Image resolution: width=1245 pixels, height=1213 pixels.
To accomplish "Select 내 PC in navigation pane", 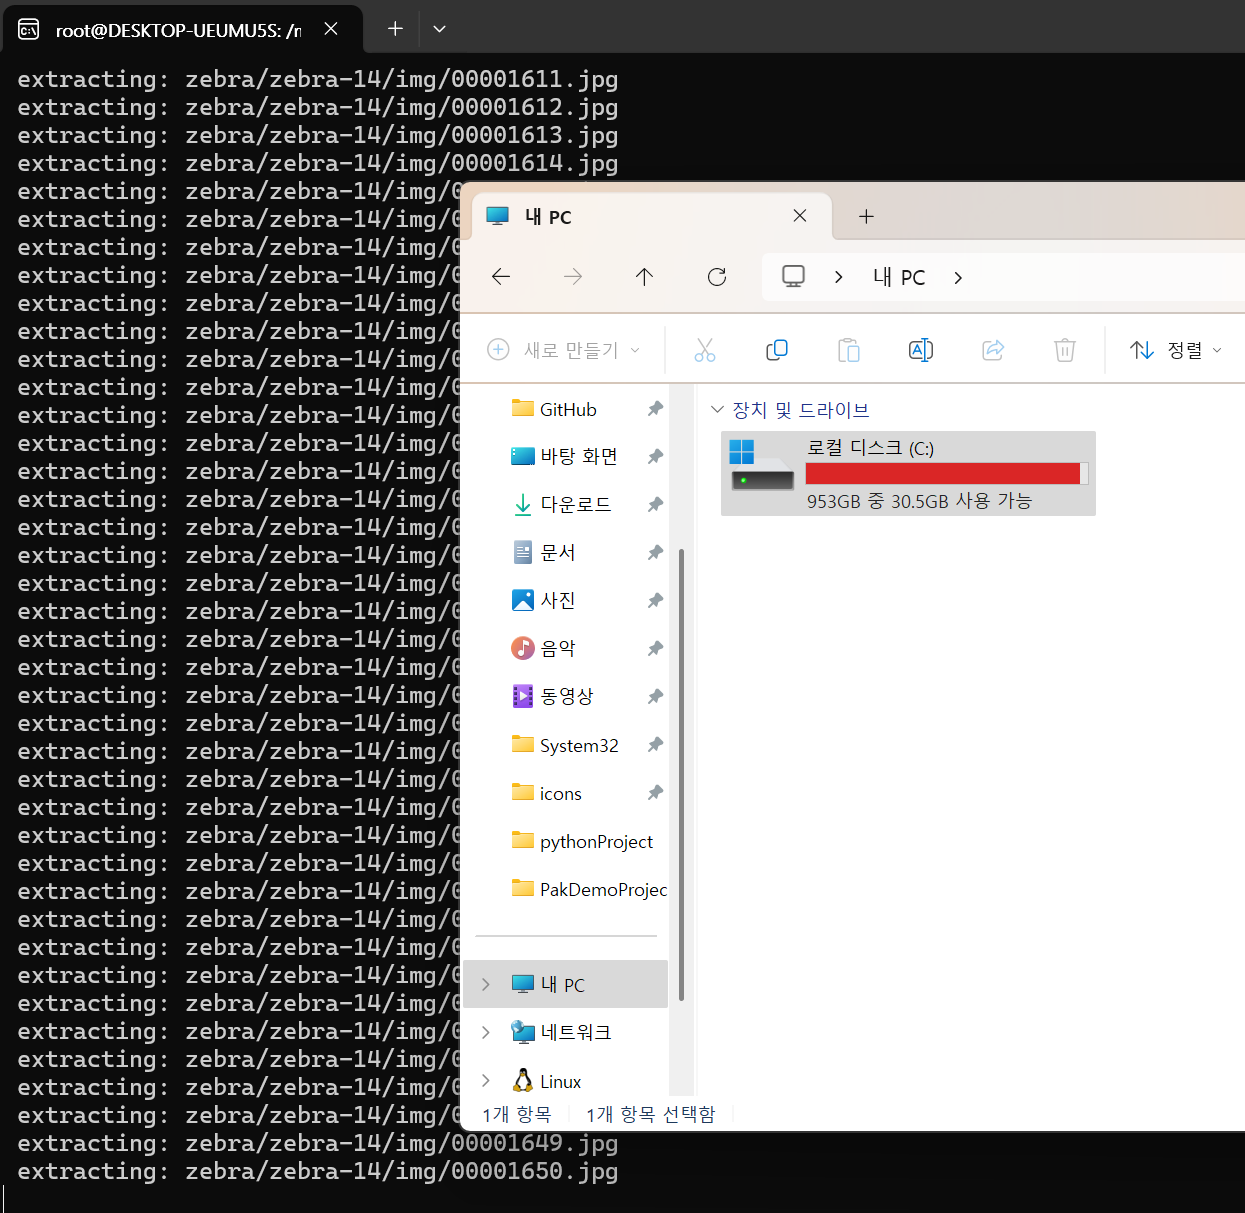I will (x=566, y=984).
